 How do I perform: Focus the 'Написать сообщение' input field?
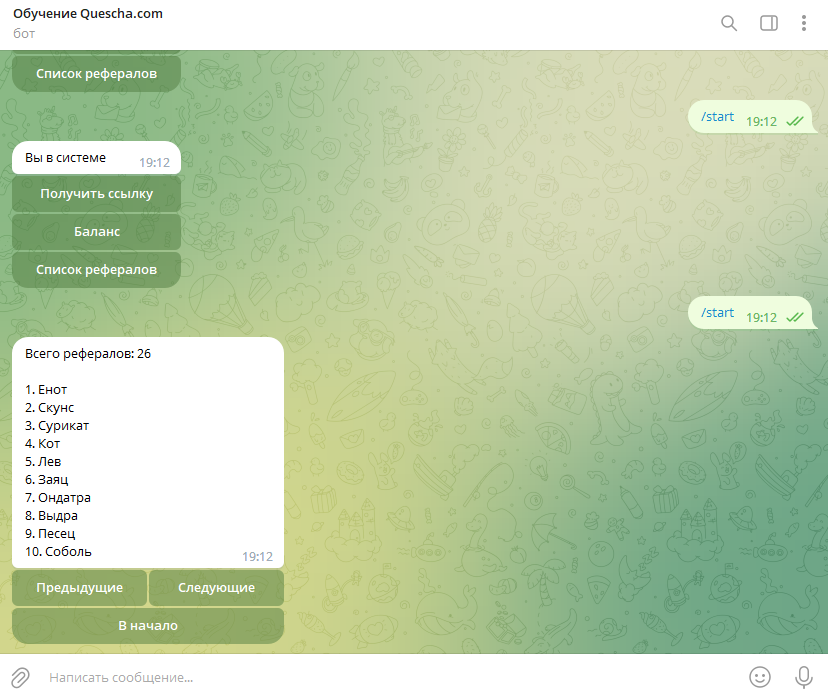[390, 677]
